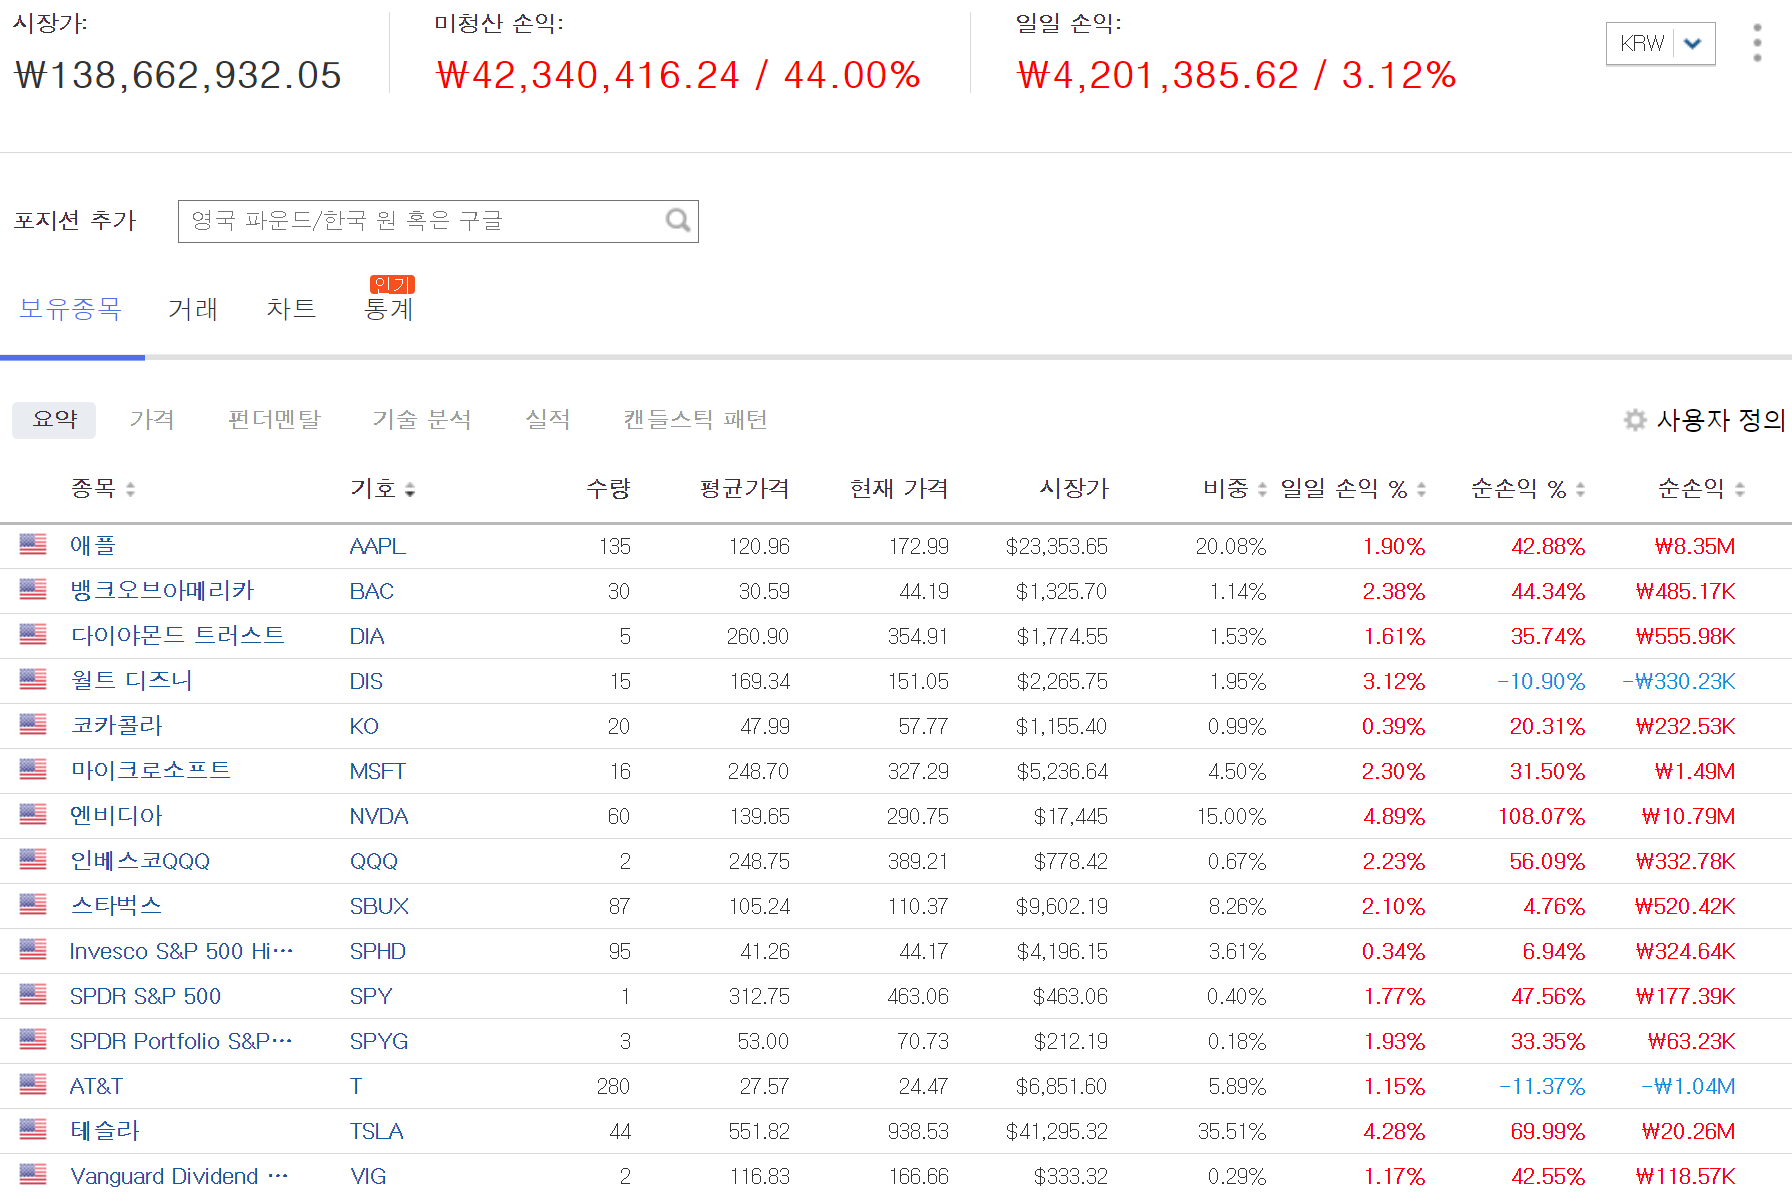Screen dimensions: 1792x1200
Task: Click the US flag beside 월트 디즈니
Action: (x=33, y=680)
